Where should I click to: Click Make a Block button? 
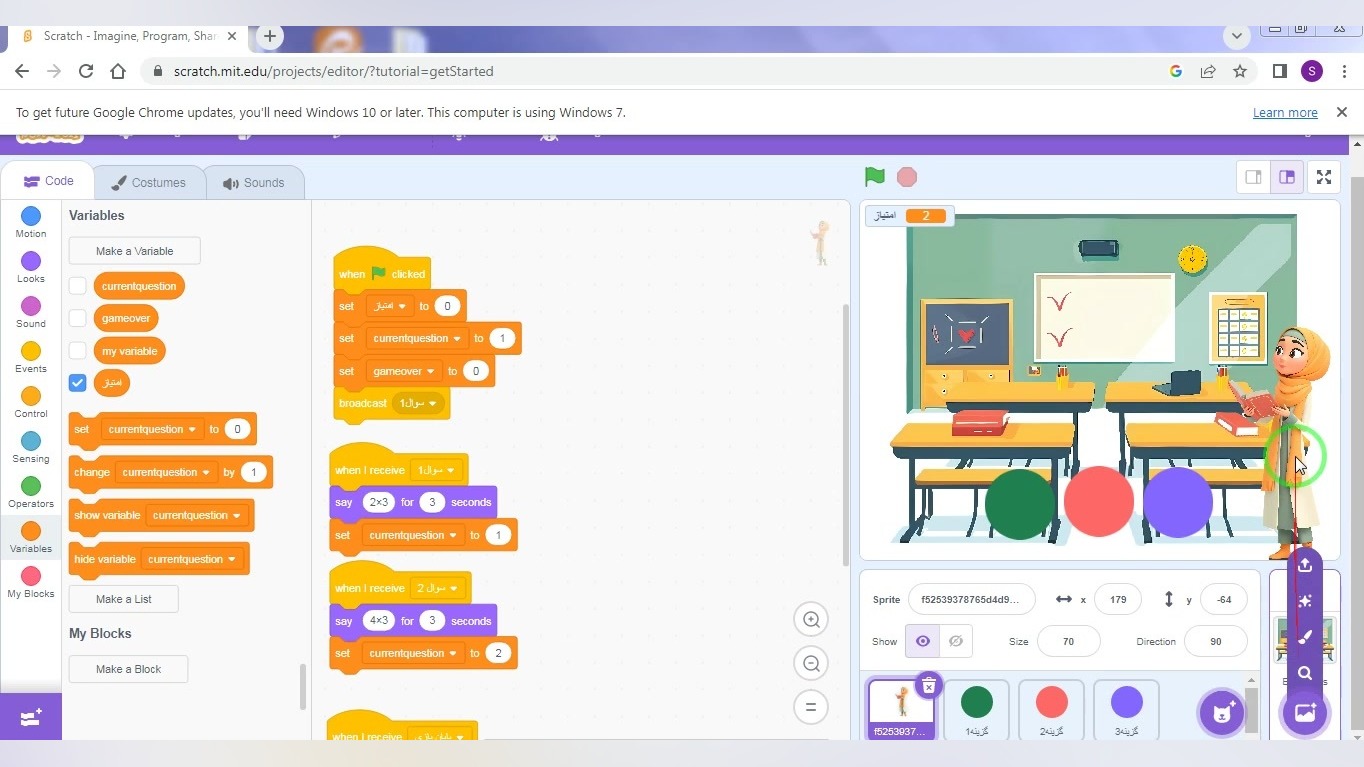click(128, 669)
